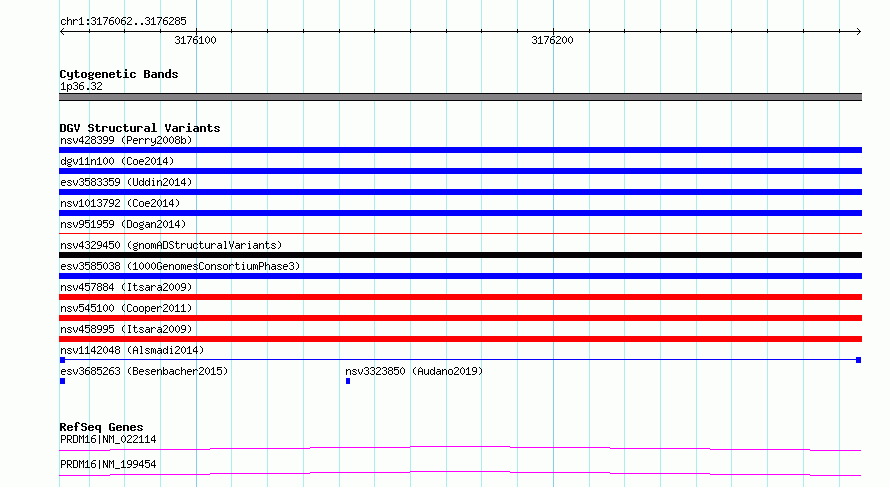The image size is (890, 487).
Task: Click the nsv458995 (Itsara2009) label
Action: pos(126,329)
